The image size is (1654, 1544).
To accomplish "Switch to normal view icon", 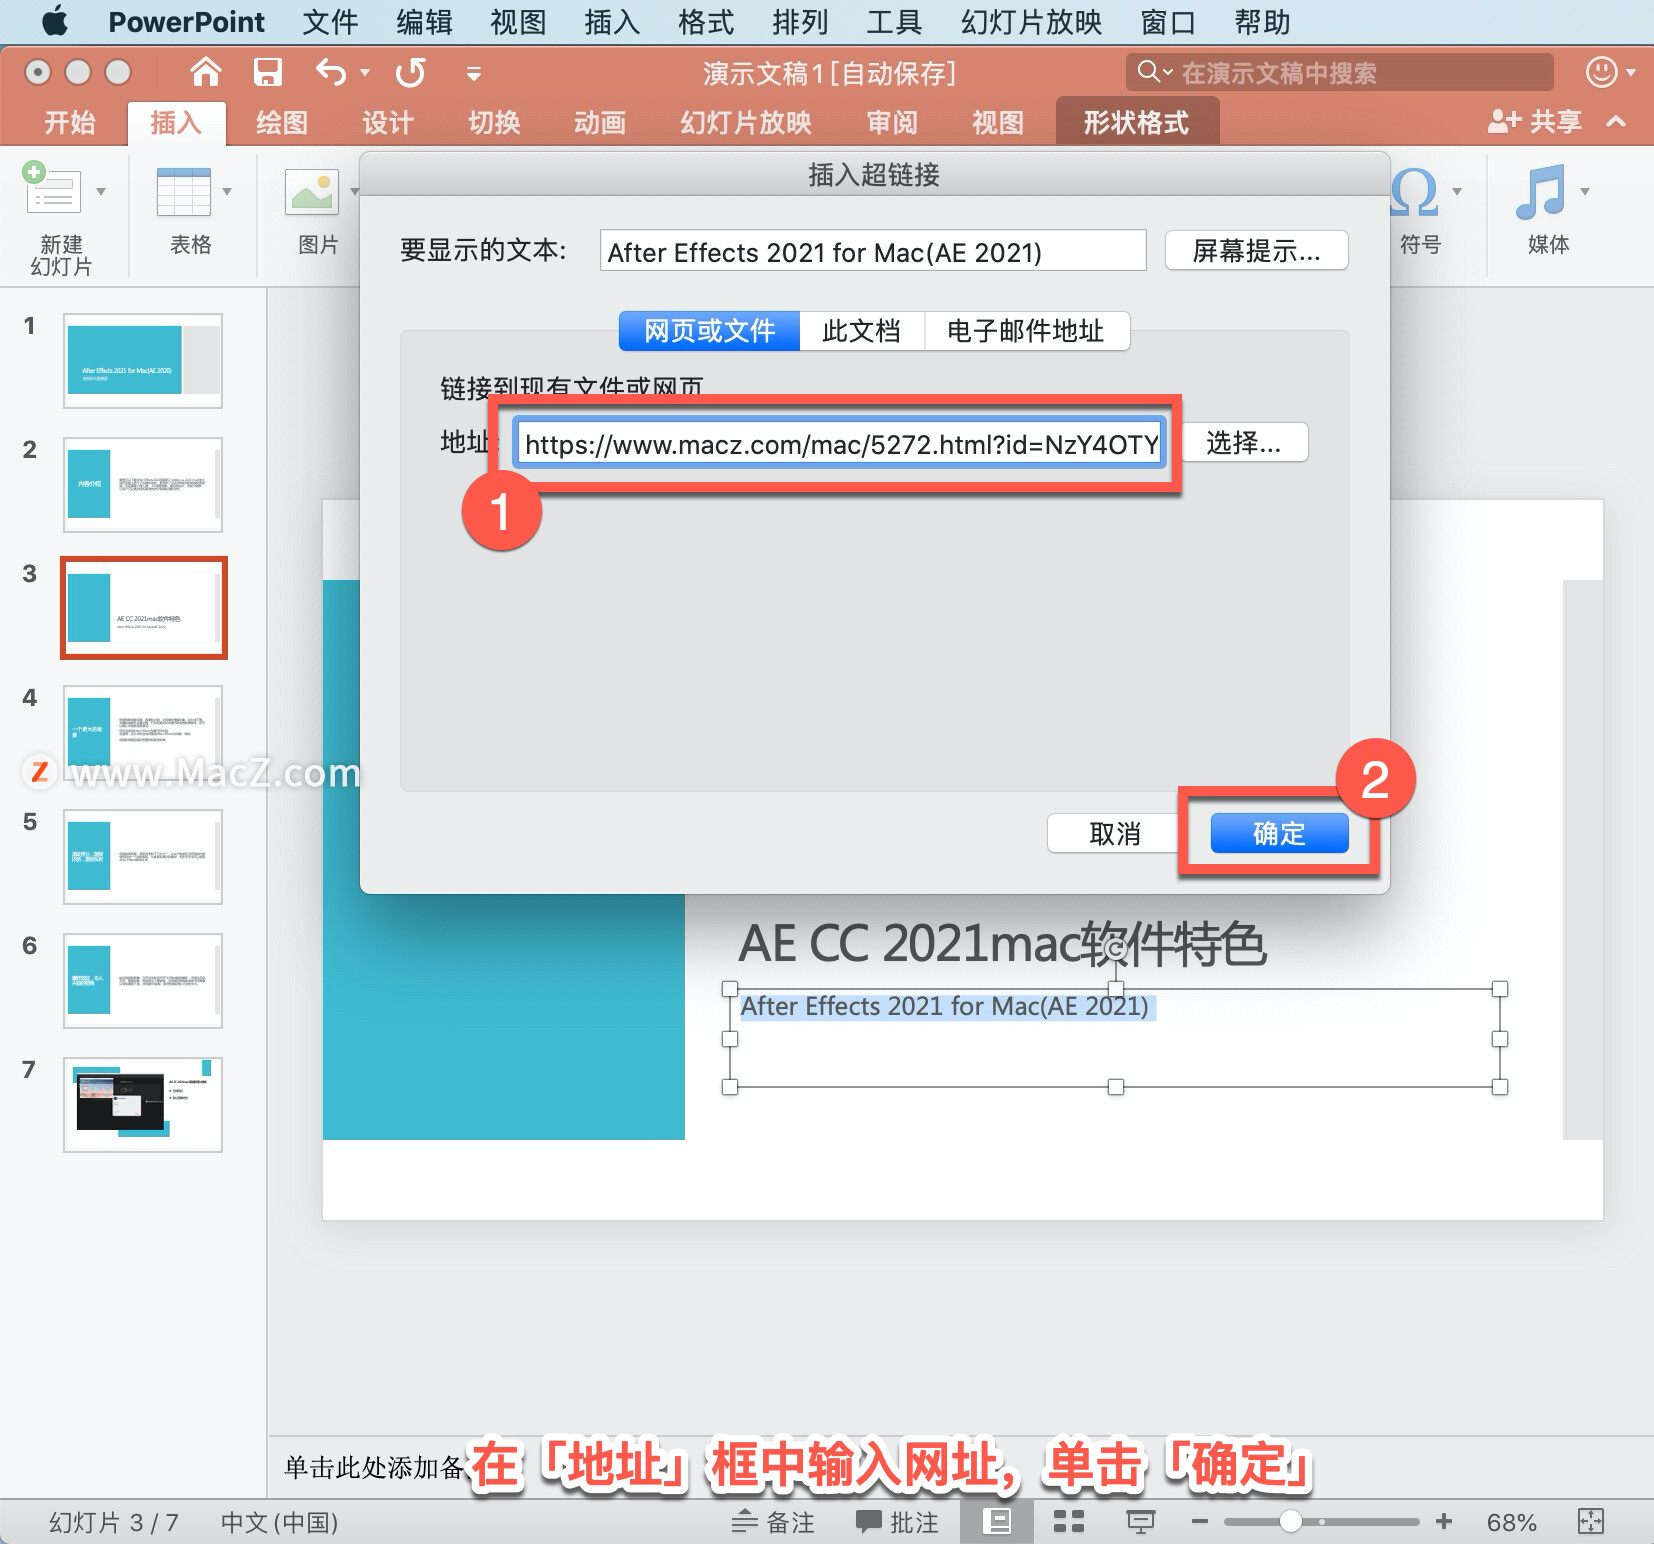I will (996, 1522).
